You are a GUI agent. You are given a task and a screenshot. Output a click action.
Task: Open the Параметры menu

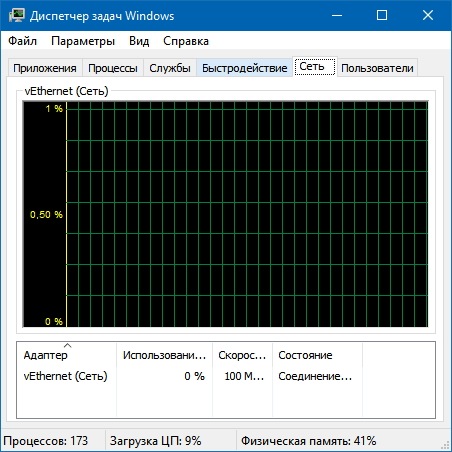83,41
